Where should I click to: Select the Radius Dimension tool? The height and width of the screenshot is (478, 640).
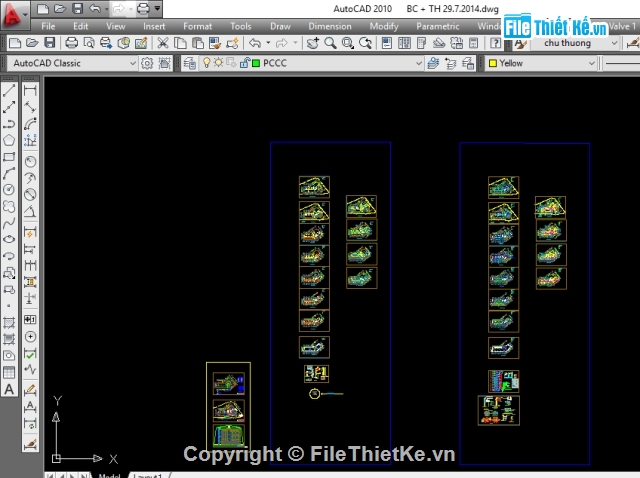30,162
